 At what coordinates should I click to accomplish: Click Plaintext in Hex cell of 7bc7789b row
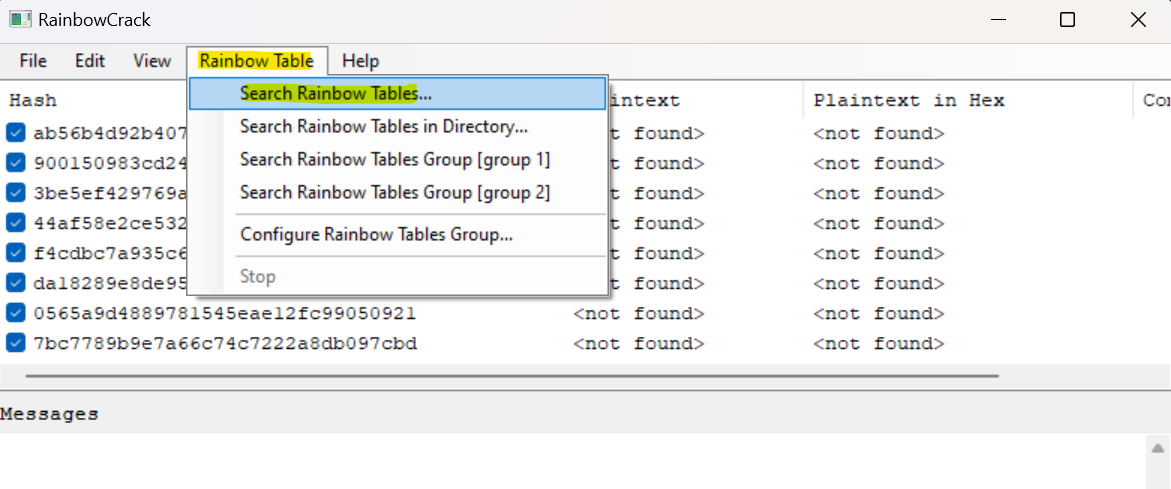click(x=879, y=344)
